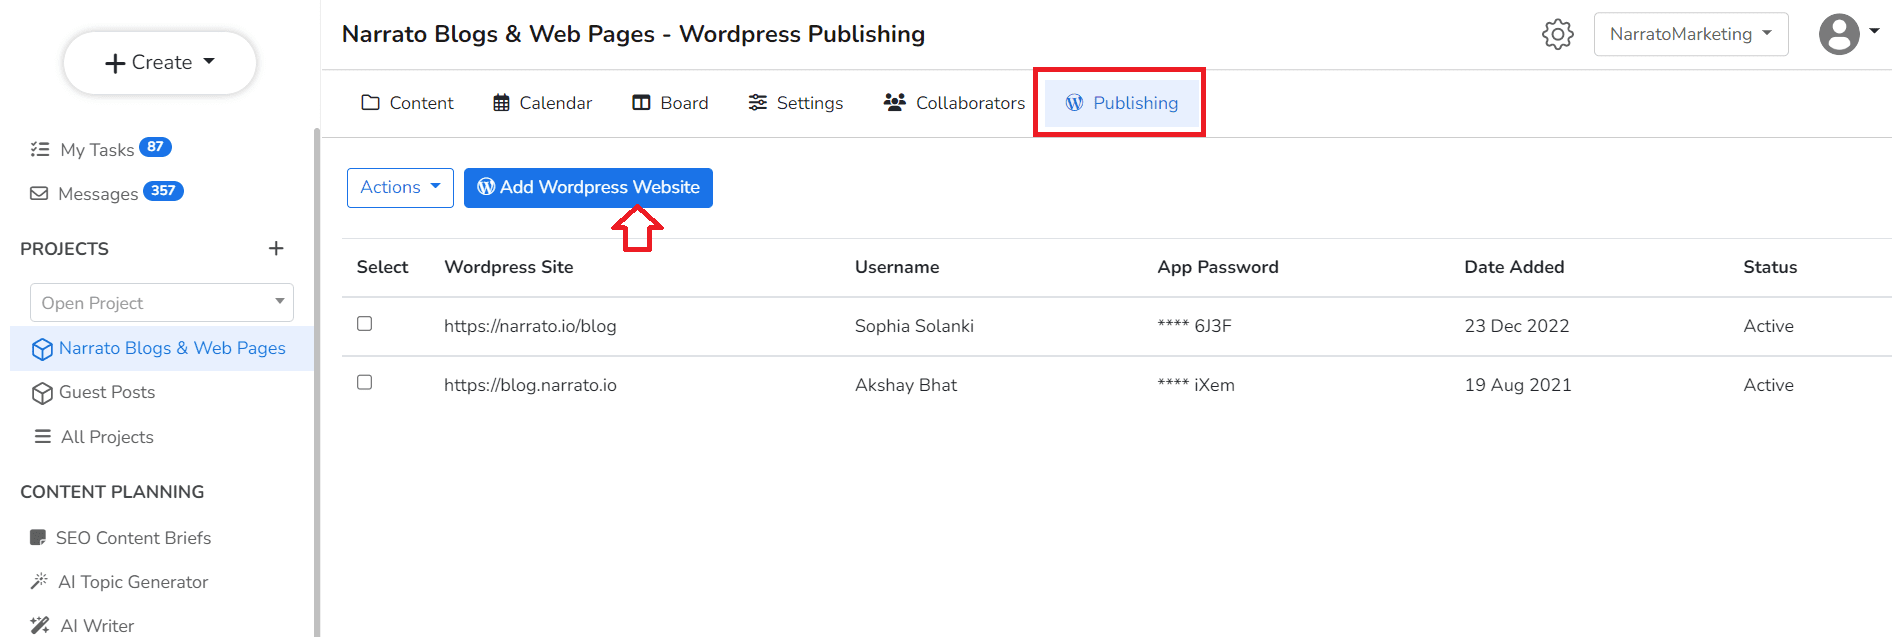Click the AI Writer icon
The image size is (1892, 637).
pos(40,626)
